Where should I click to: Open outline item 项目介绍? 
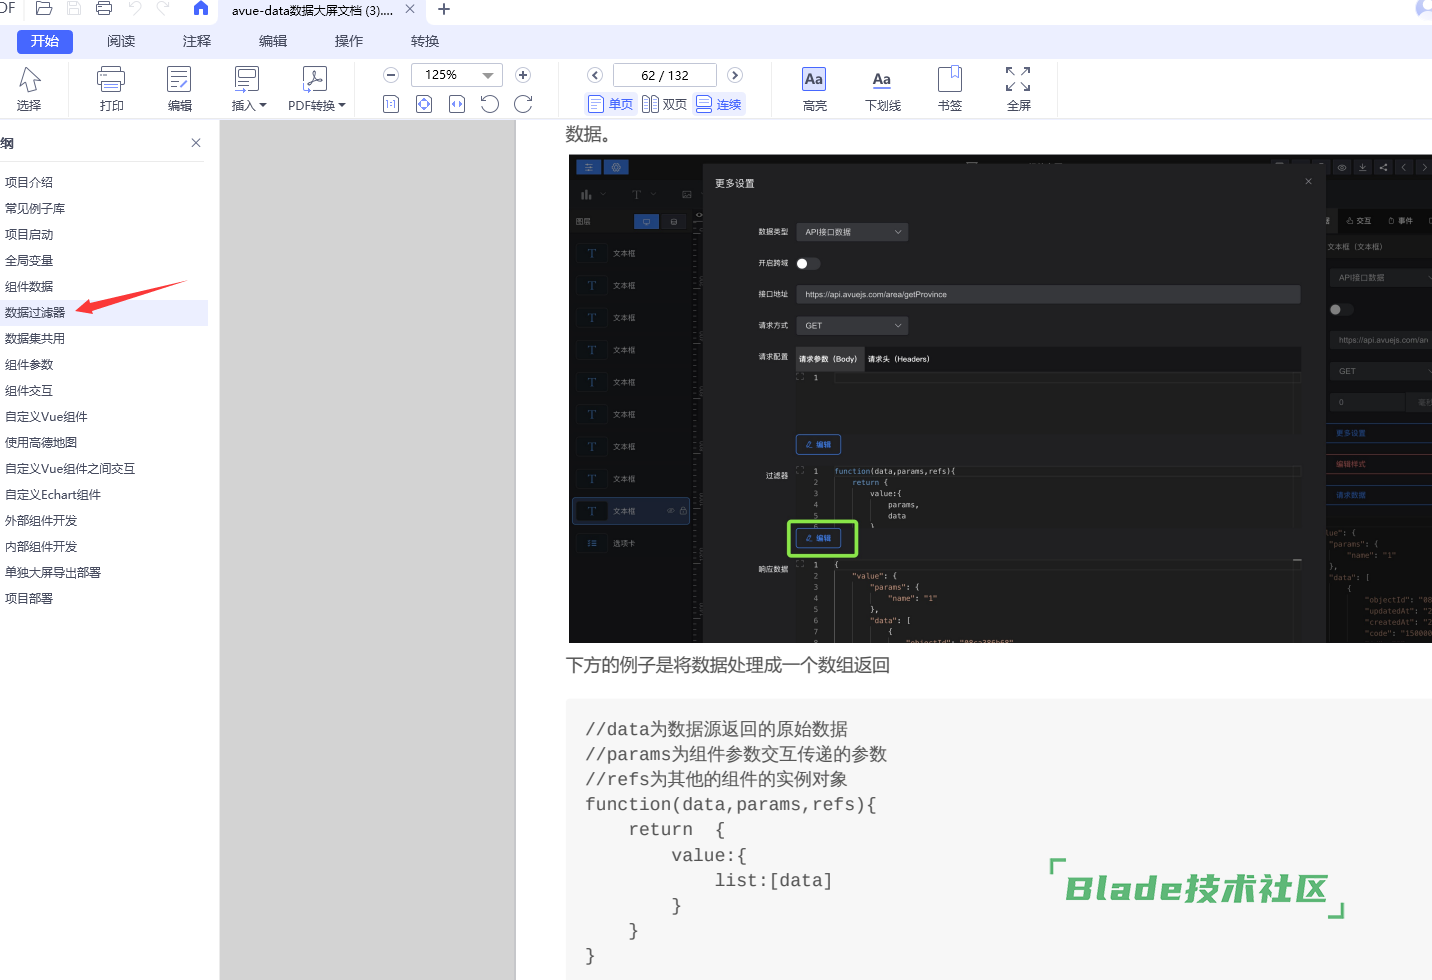[x=29, y=182]
